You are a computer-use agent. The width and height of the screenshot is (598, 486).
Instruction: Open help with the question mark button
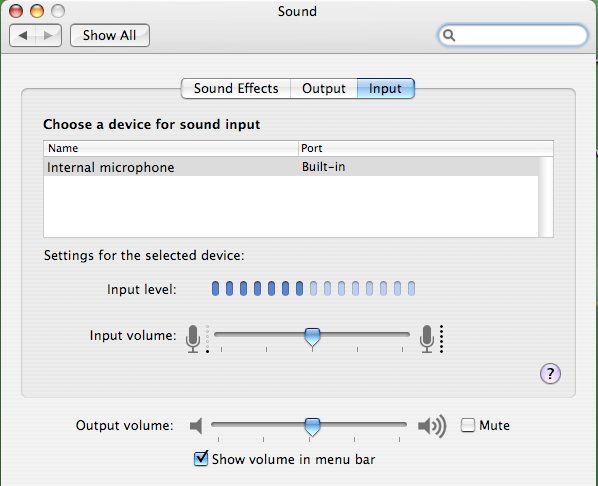pos(550,373)
